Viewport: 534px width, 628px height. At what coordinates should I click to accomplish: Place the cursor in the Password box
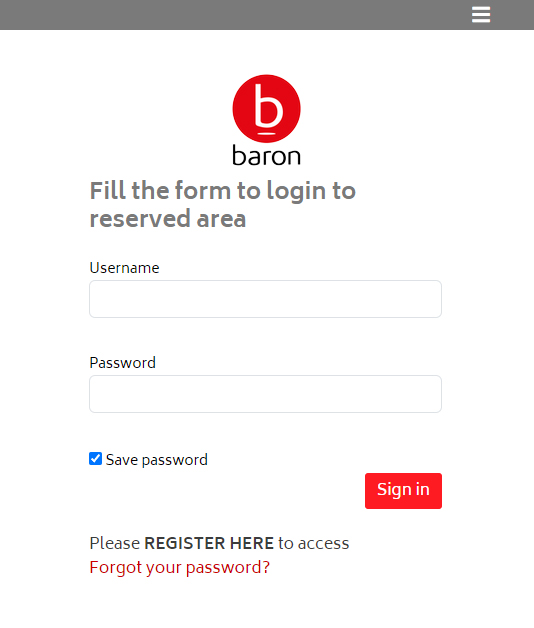[x=265, y=394]
